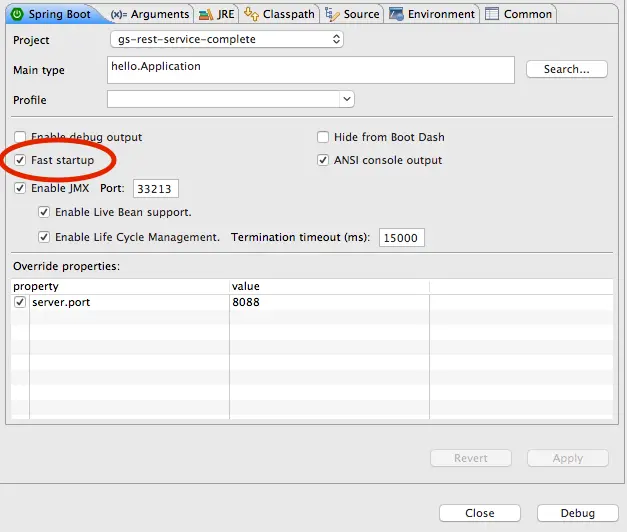Click the Termination timeout field 15000
627x532 pixels.
[401, 238]
